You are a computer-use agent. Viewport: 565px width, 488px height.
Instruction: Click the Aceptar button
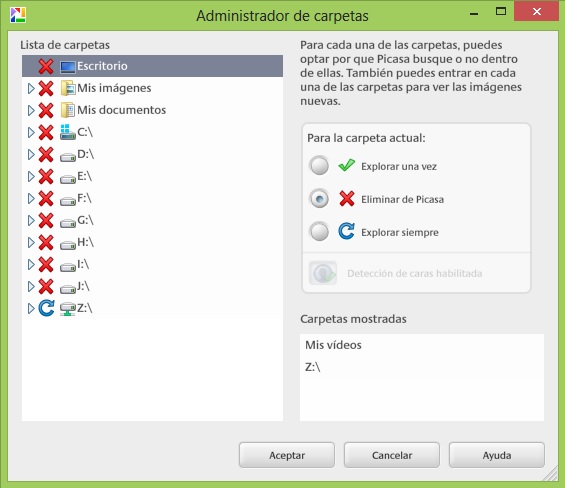coord(287,455)
